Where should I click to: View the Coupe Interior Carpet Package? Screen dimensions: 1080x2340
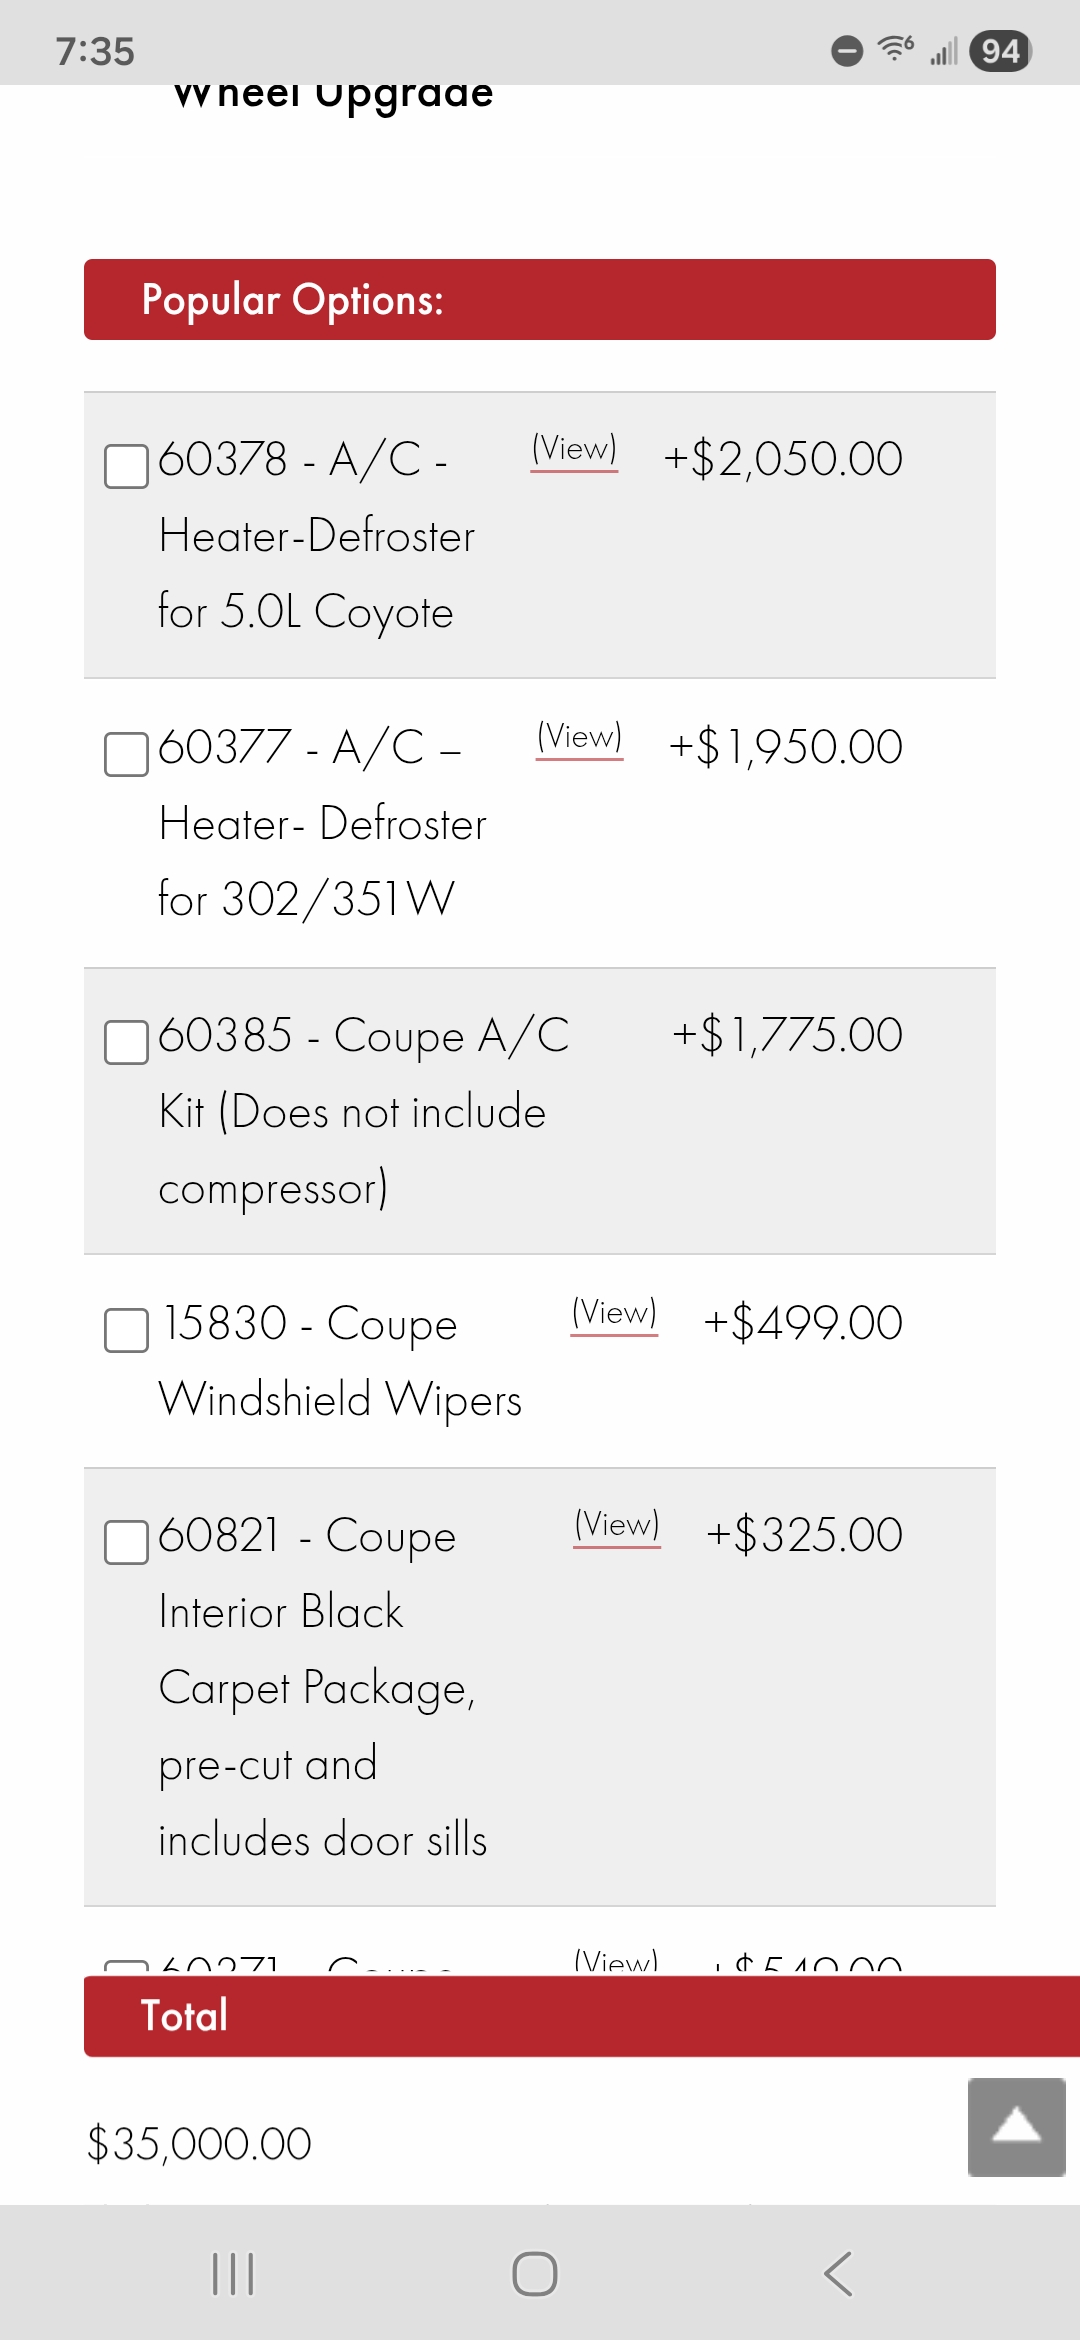pos(617,1526)
